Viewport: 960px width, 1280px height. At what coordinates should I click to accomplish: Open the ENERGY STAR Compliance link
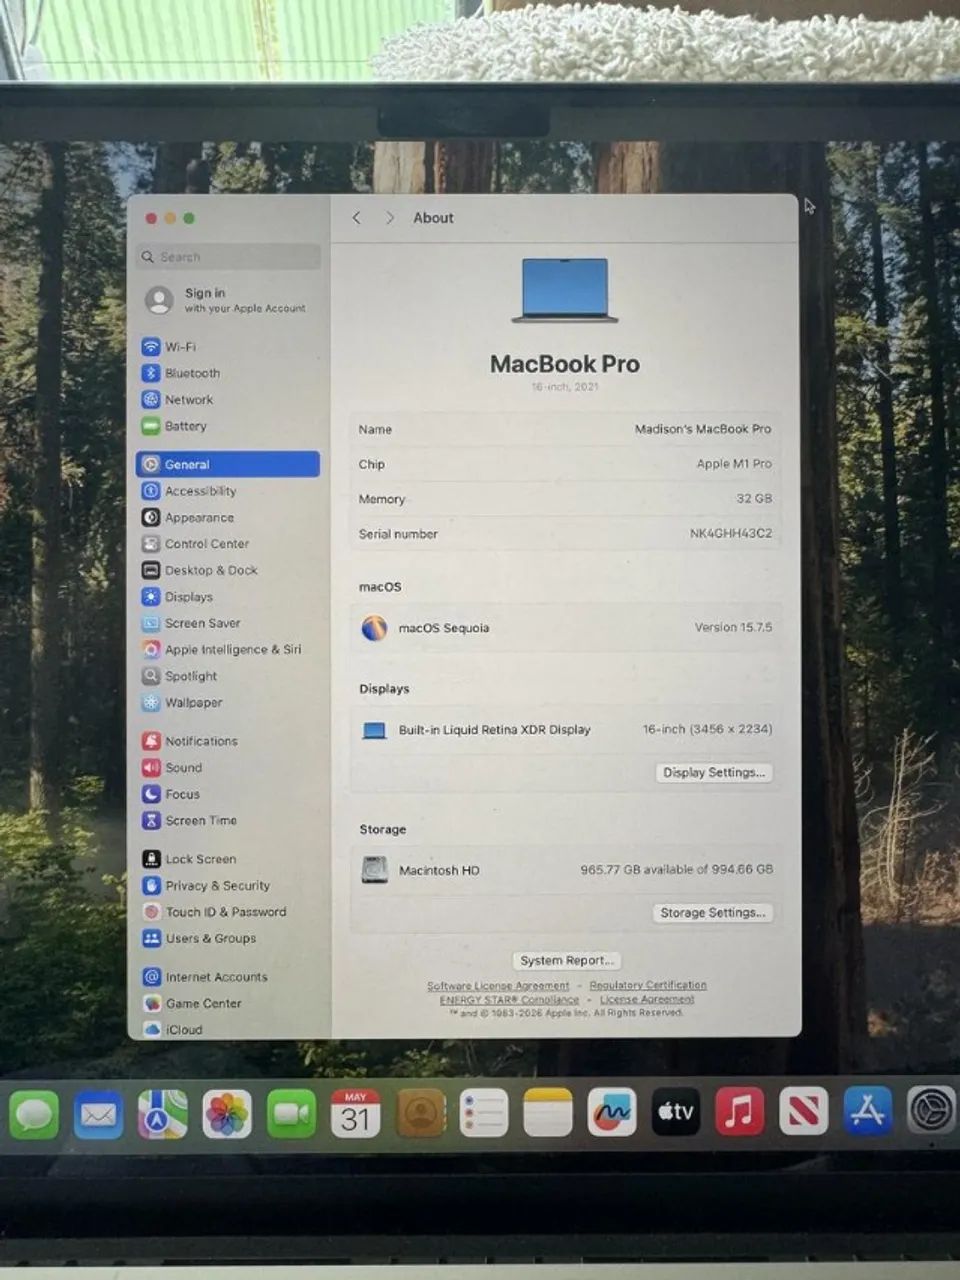click(509, 999)
